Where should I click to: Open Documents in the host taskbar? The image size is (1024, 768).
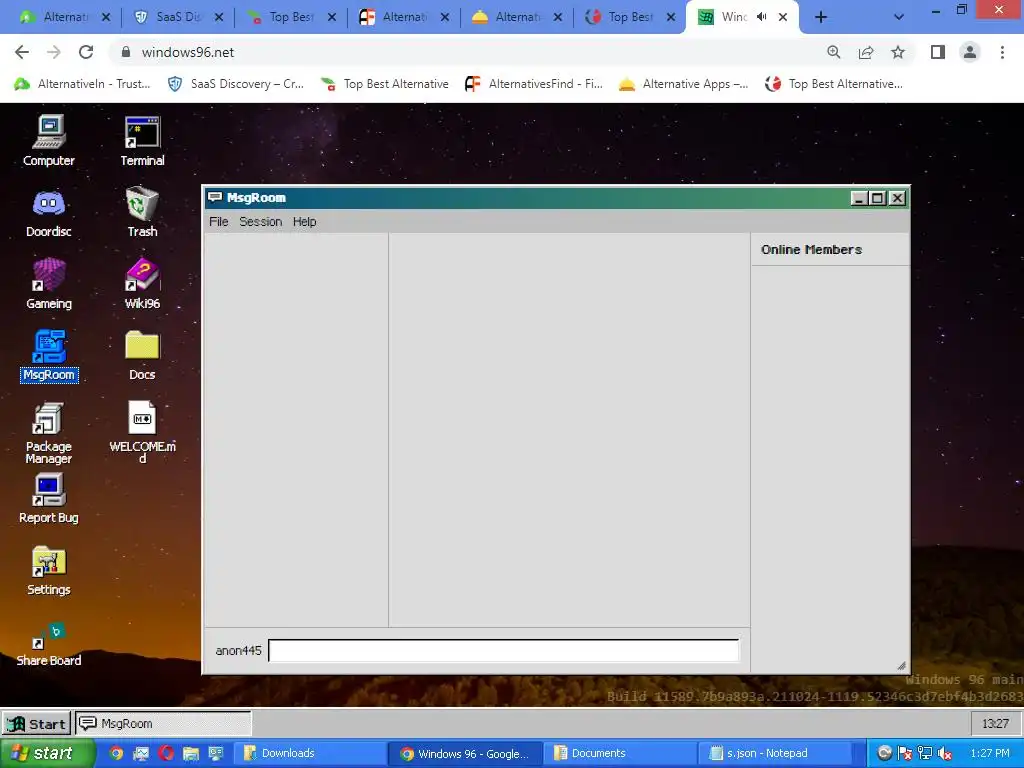(x=621, y=753)
